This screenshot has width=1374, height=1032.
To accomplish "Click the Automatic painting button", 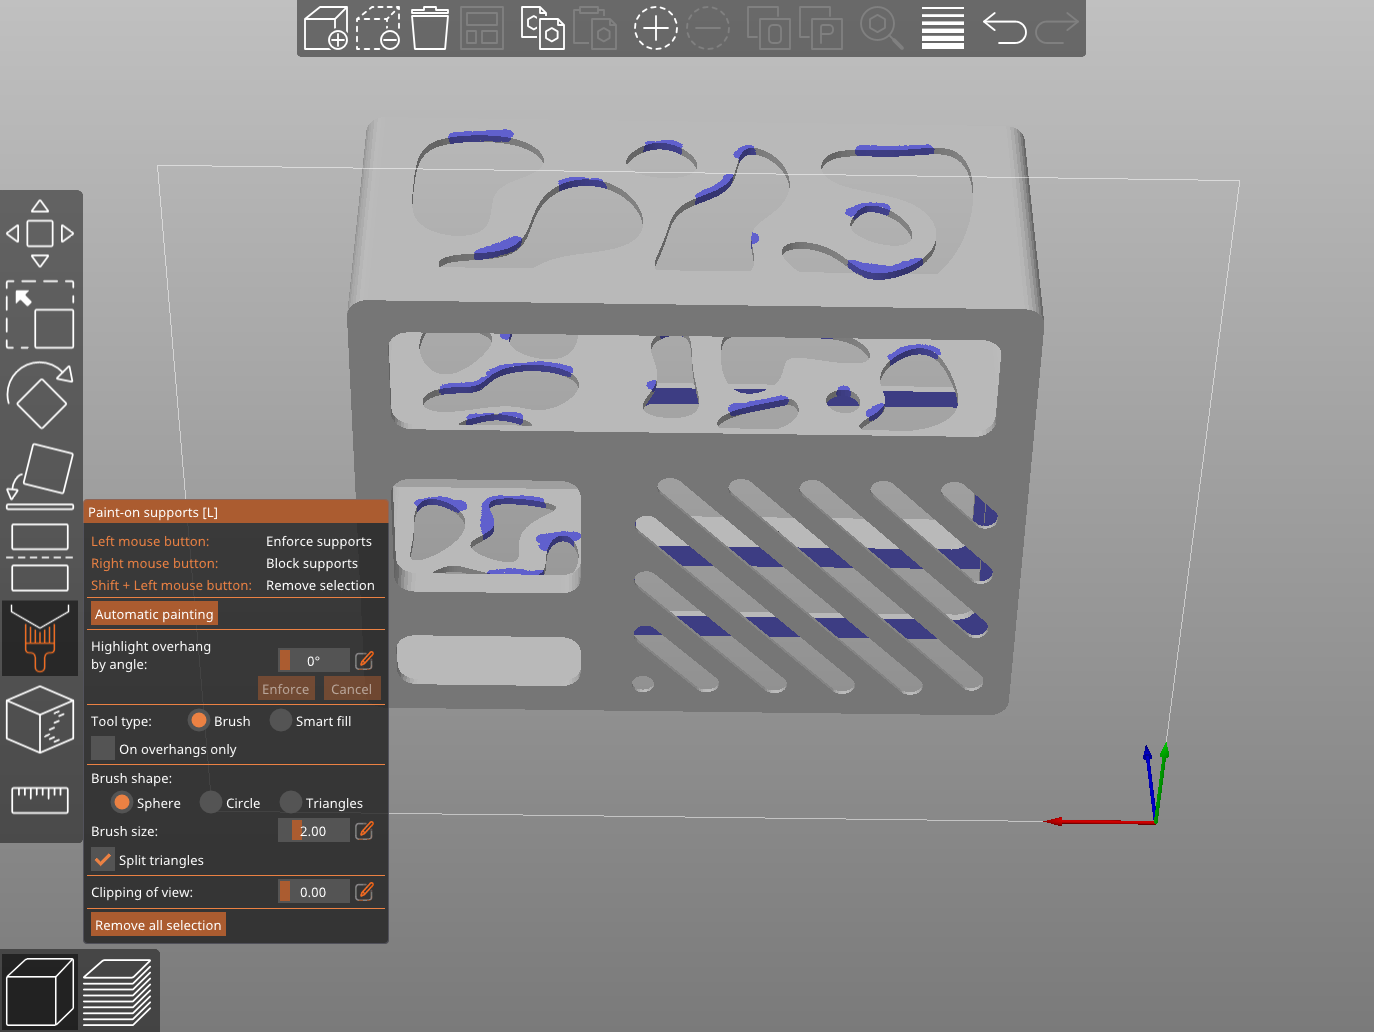I will click(155, 614).
